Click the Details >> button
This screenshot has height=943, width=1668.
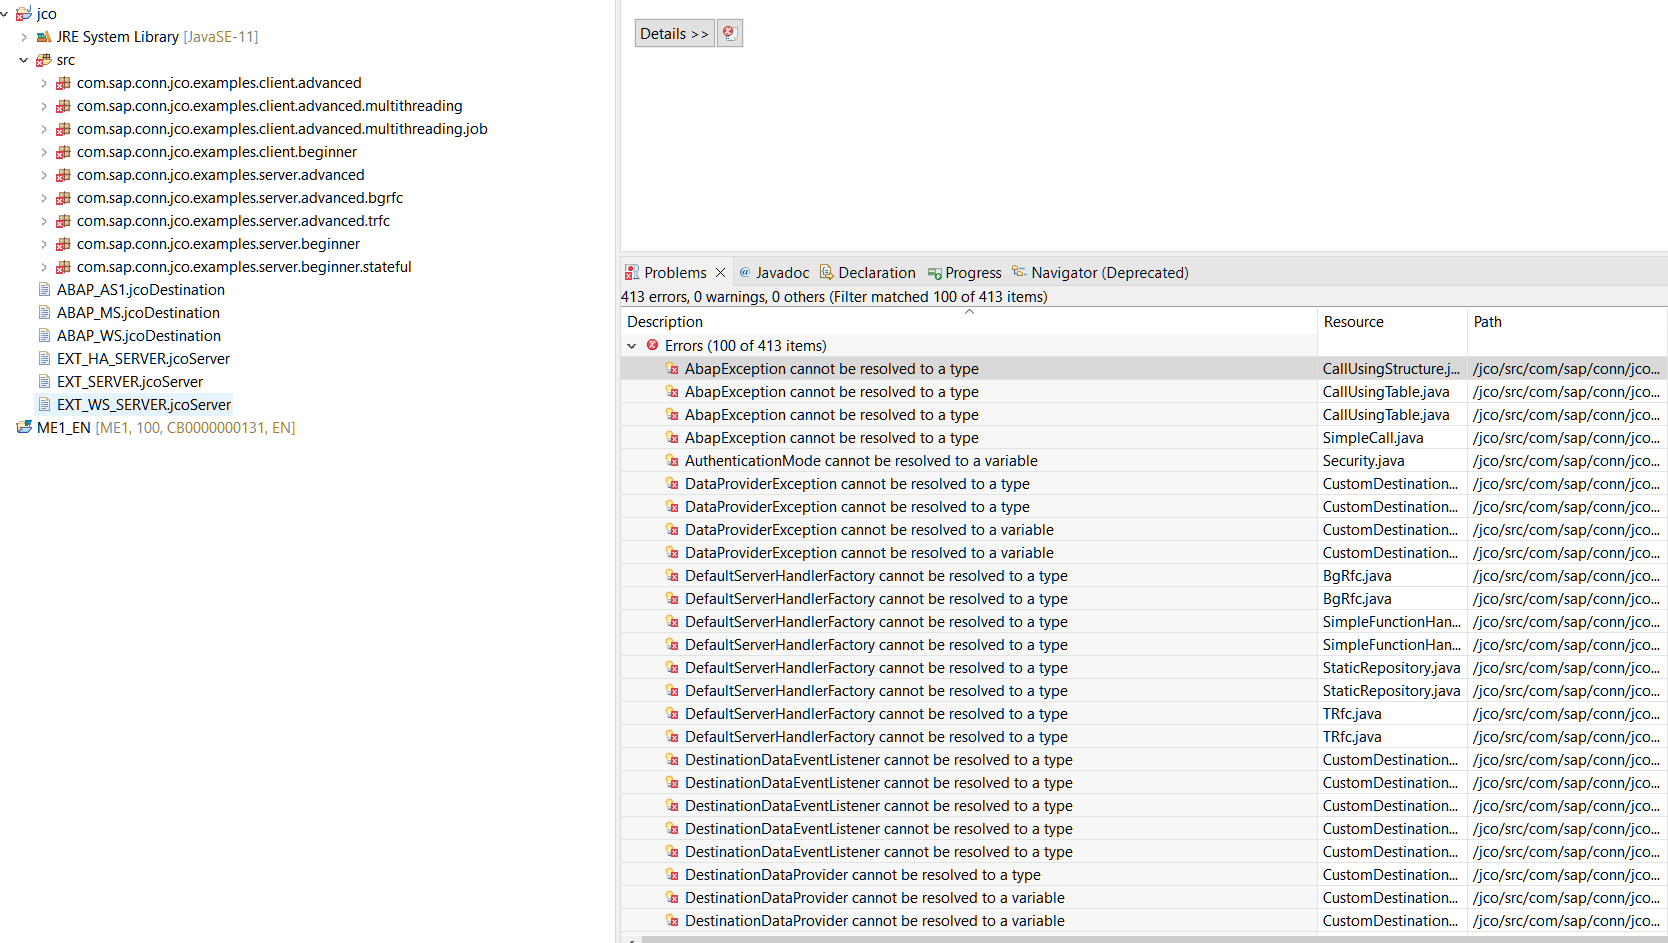pos(674,33)
